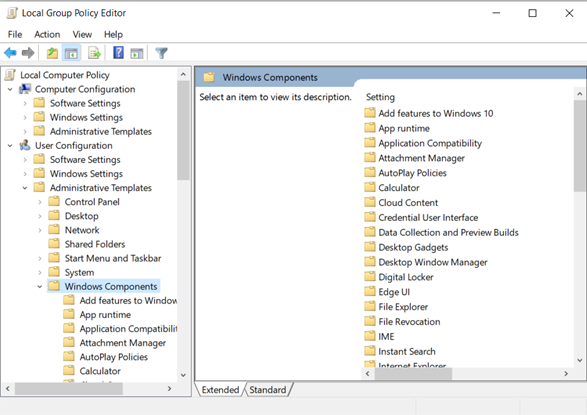
Task: Click tree pane scroll right arrow
Action: [x=169, y=388]
